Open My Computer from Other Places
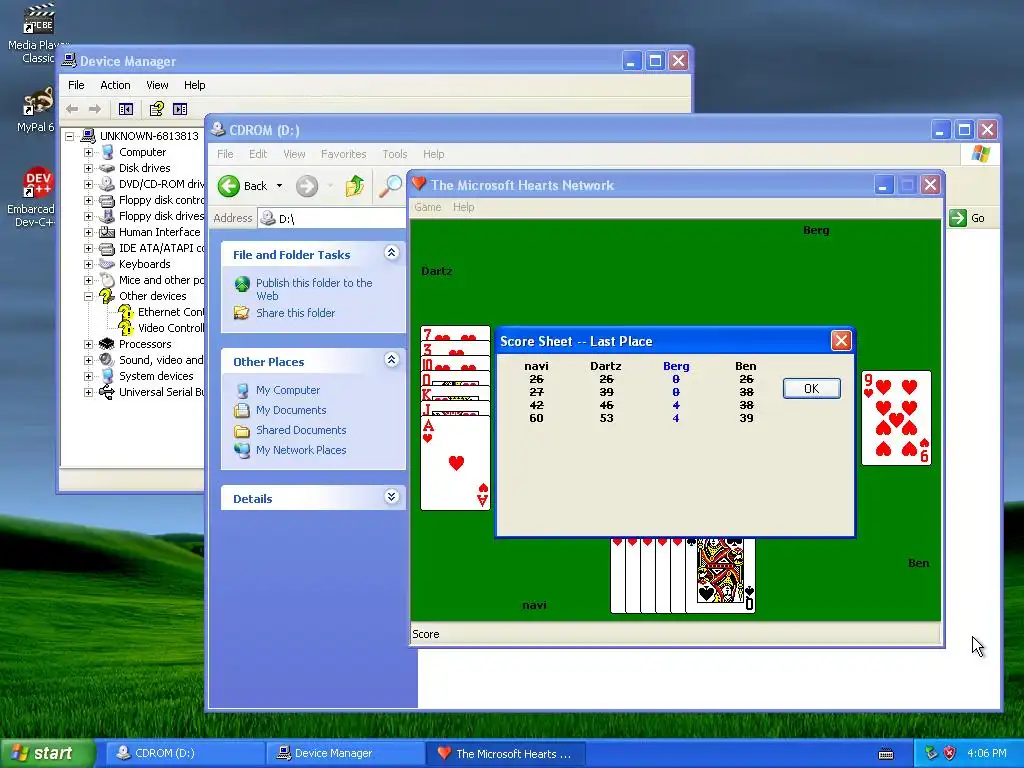The height and width of the screenshot is (768, 1024). tap(288, 390)
